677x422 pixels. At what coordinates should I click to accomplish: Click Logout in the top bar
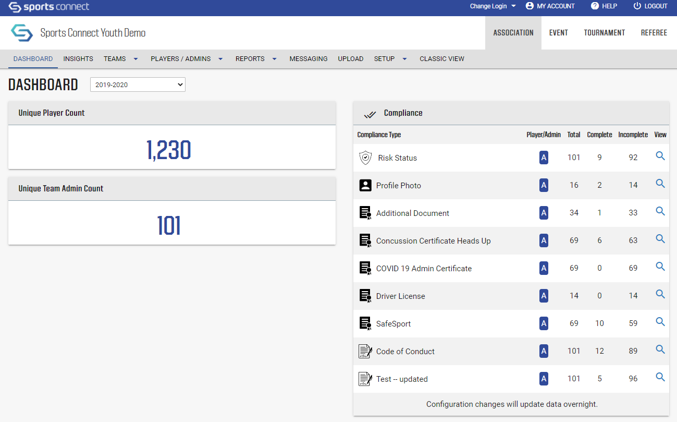point(650,6)
